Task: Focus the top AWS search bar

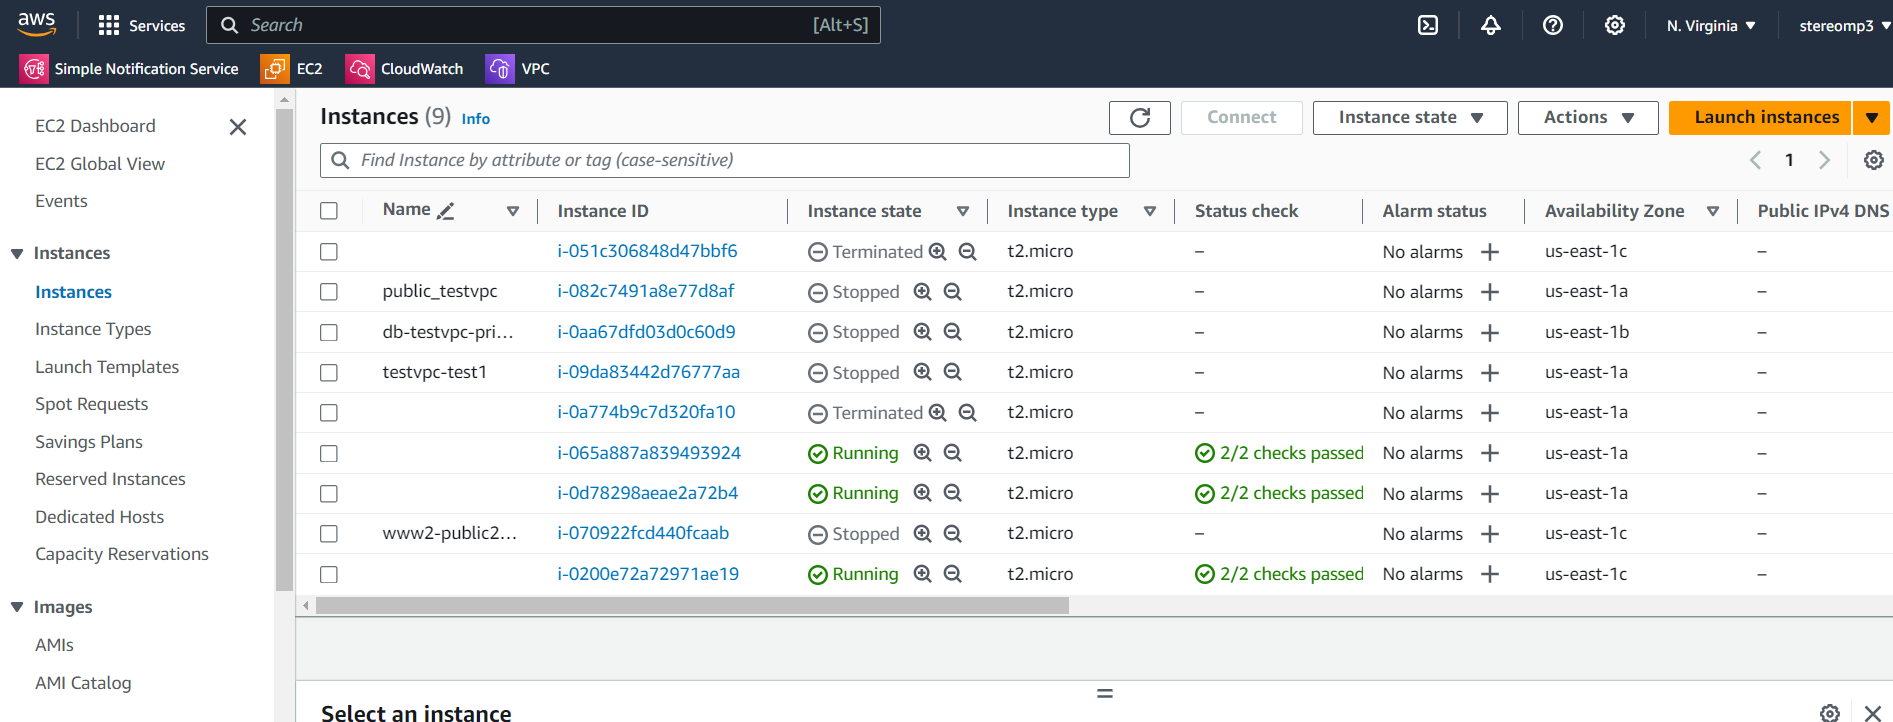Action: point(543,25)
